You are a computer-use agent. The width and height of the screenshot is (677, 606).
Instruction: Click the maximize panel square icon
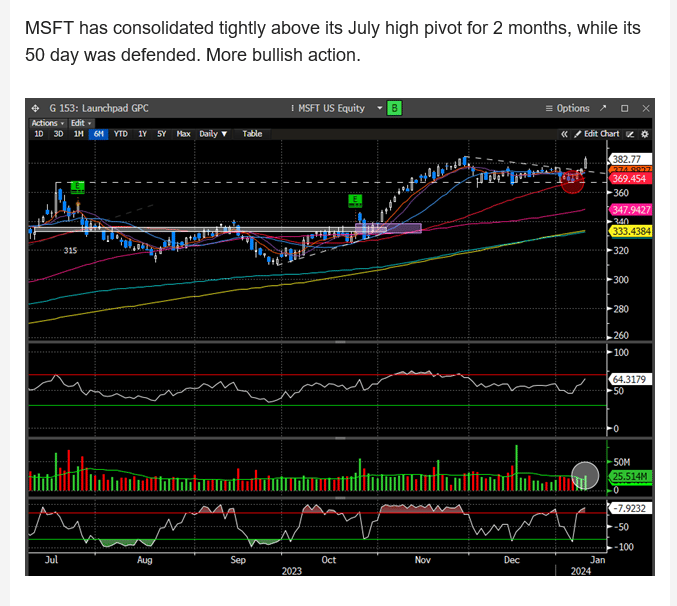[x=624, y=108]
